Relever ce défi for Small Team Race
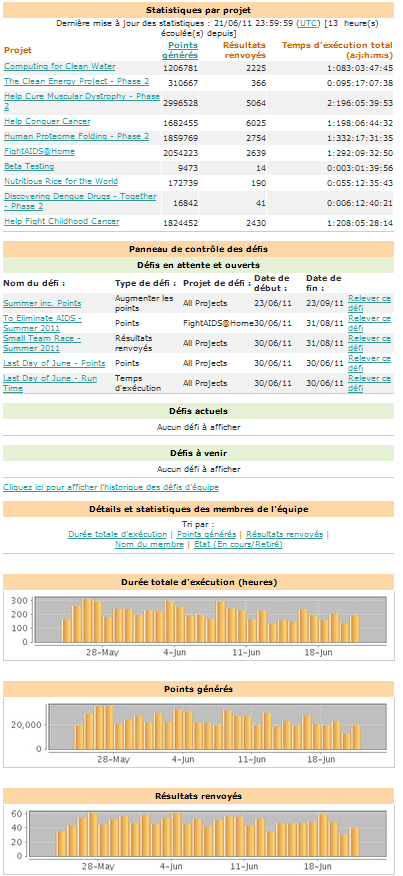Screen dimensions: 403x876 tap(369, 343)
